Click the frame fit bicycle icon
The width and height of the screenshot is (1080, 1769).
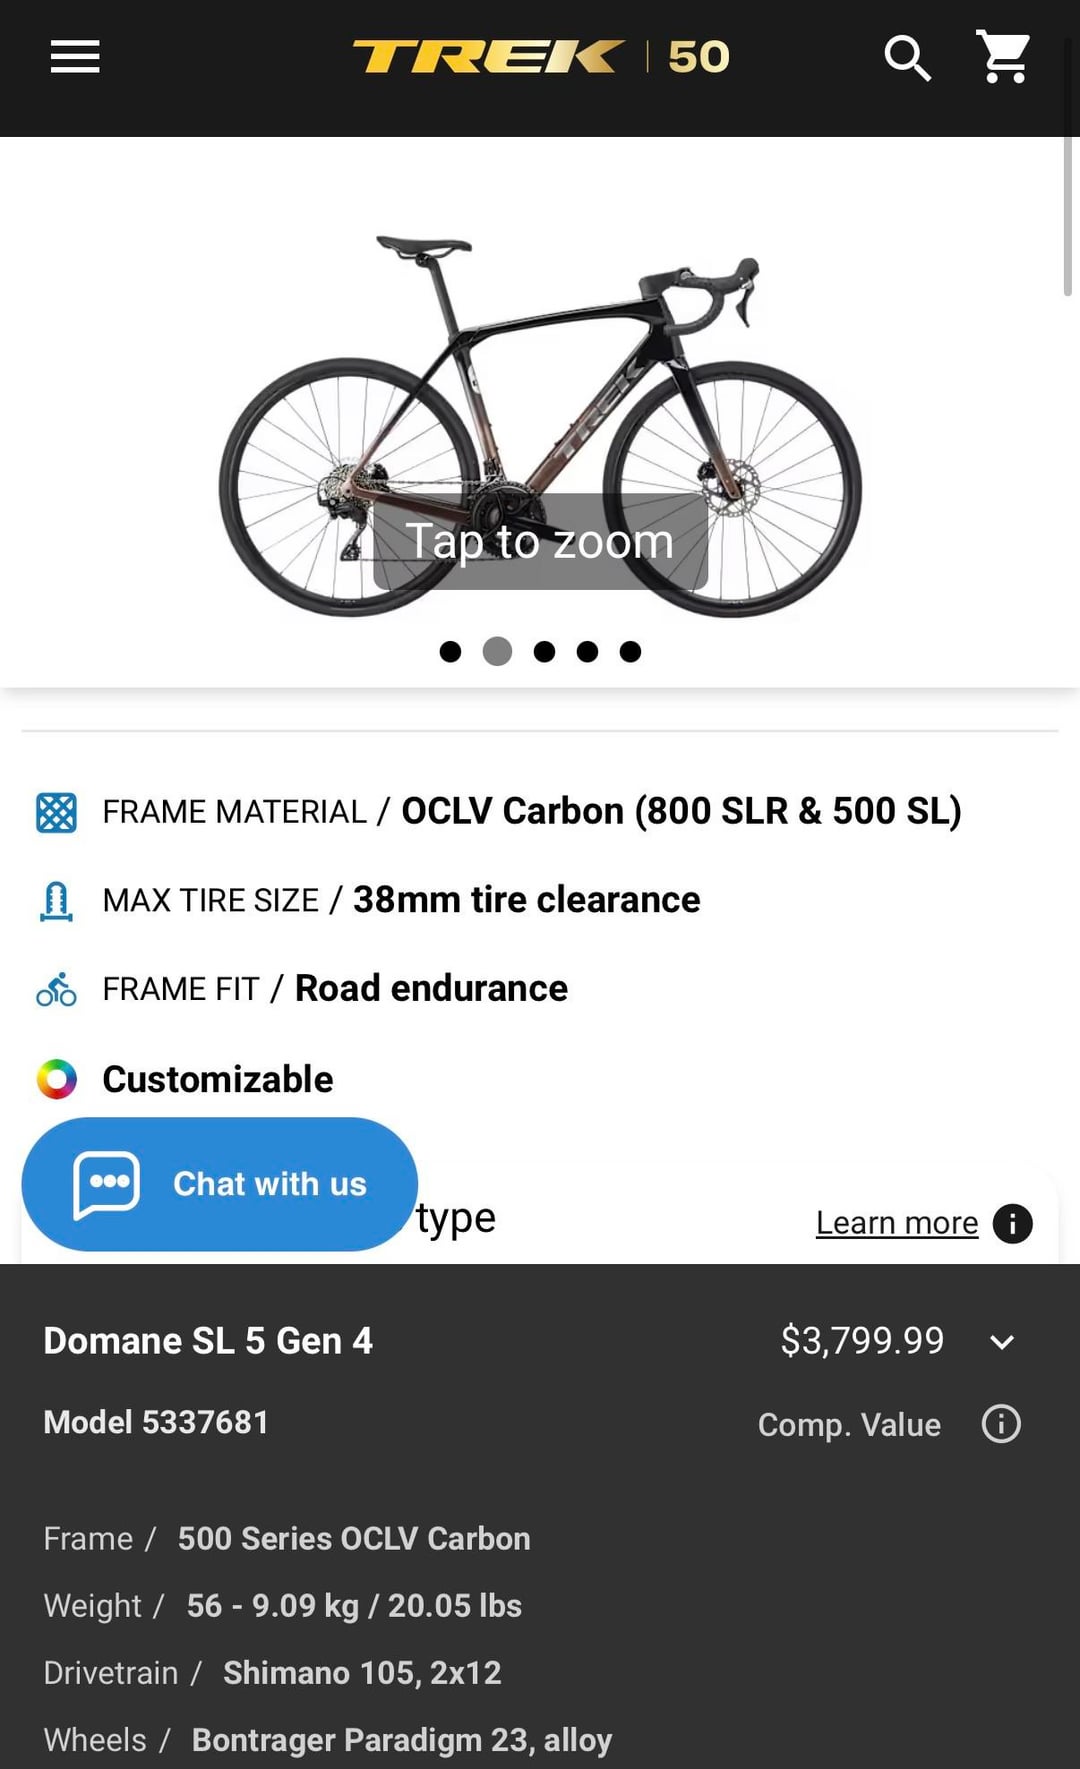56,990
